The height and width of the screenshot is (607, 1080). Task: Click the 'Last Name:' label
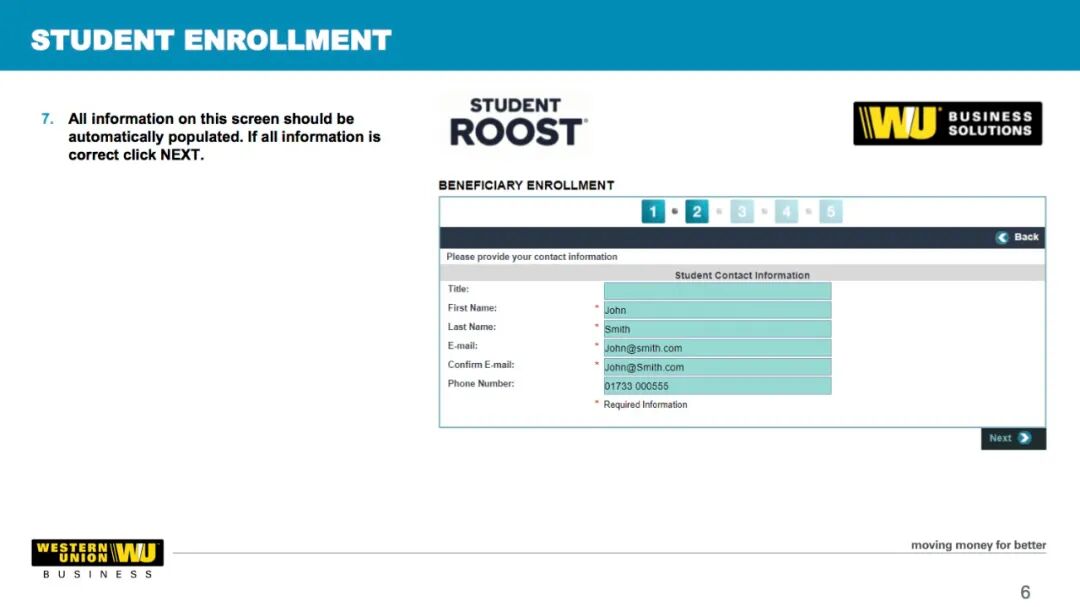472,327
